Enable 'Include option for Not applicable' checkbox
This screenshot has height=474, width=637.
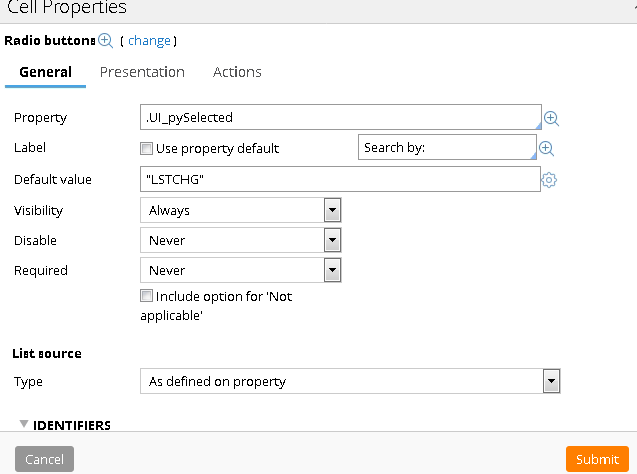147,296
